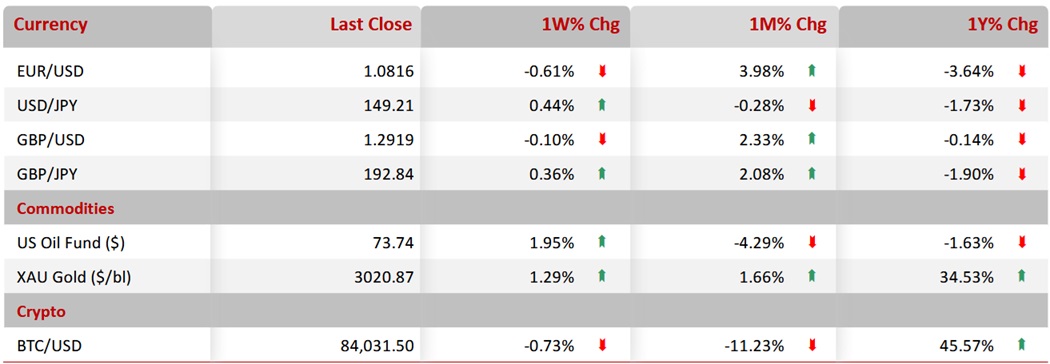This screenshot has width=1050, height=364.
Task: Click the red arrow next to BTC/USD -11.23%
Action: [x=812, y=346]
